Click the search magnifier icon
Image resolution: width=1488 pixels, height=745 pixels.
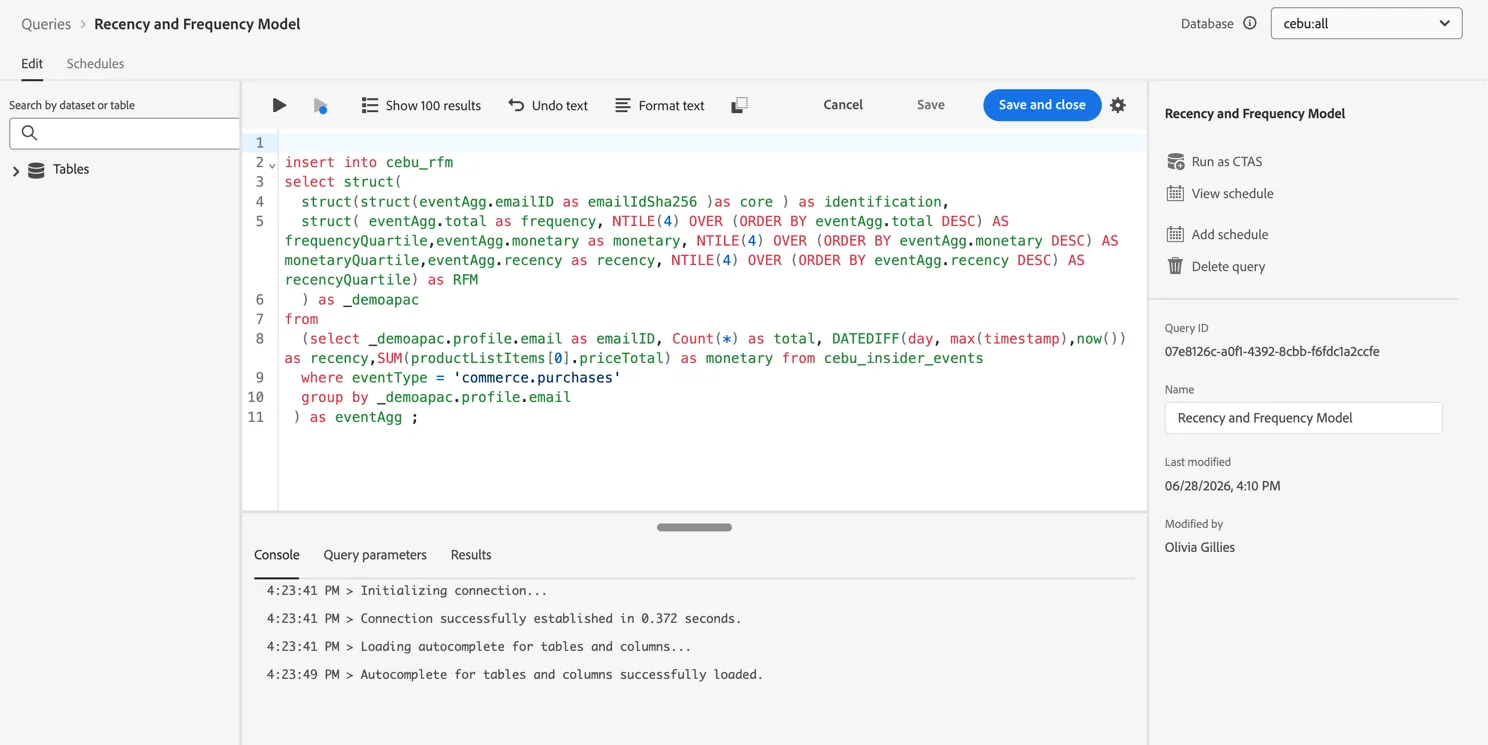coord(29,133)
